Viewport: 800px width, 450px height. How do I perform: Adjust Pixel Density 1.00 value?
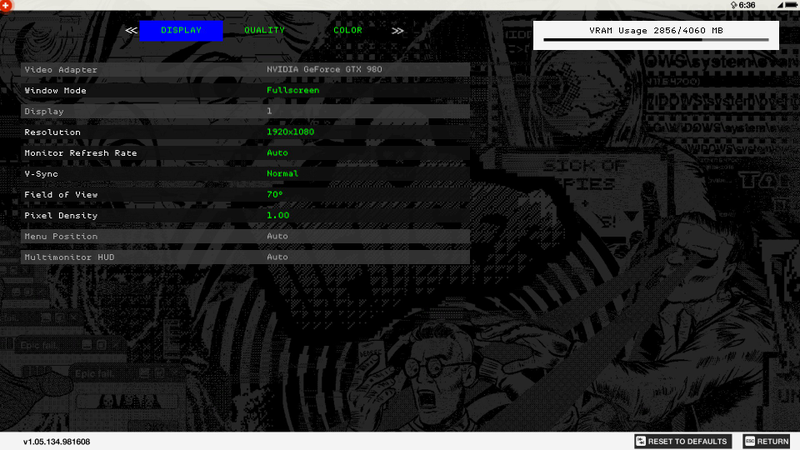(278, 215)
